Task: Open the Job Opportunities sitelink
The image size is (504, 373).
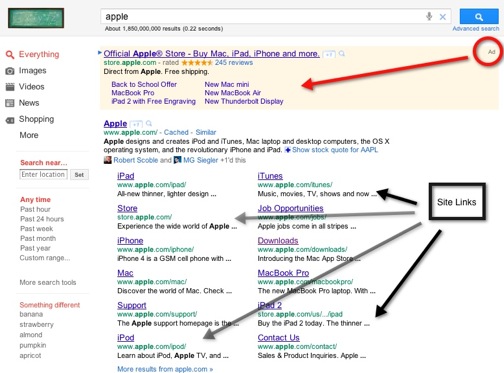Action: pos(290,208)
